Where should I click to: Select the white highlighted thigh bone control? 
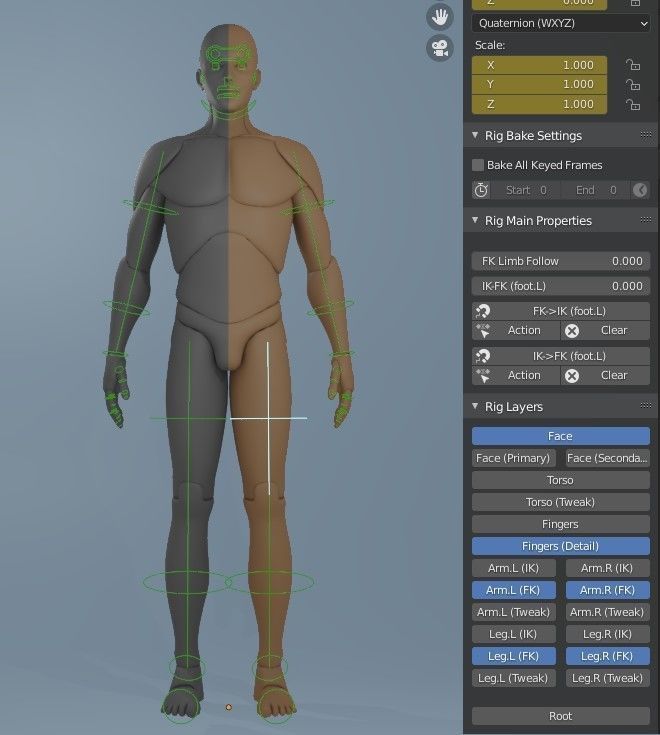pos(269,418)
